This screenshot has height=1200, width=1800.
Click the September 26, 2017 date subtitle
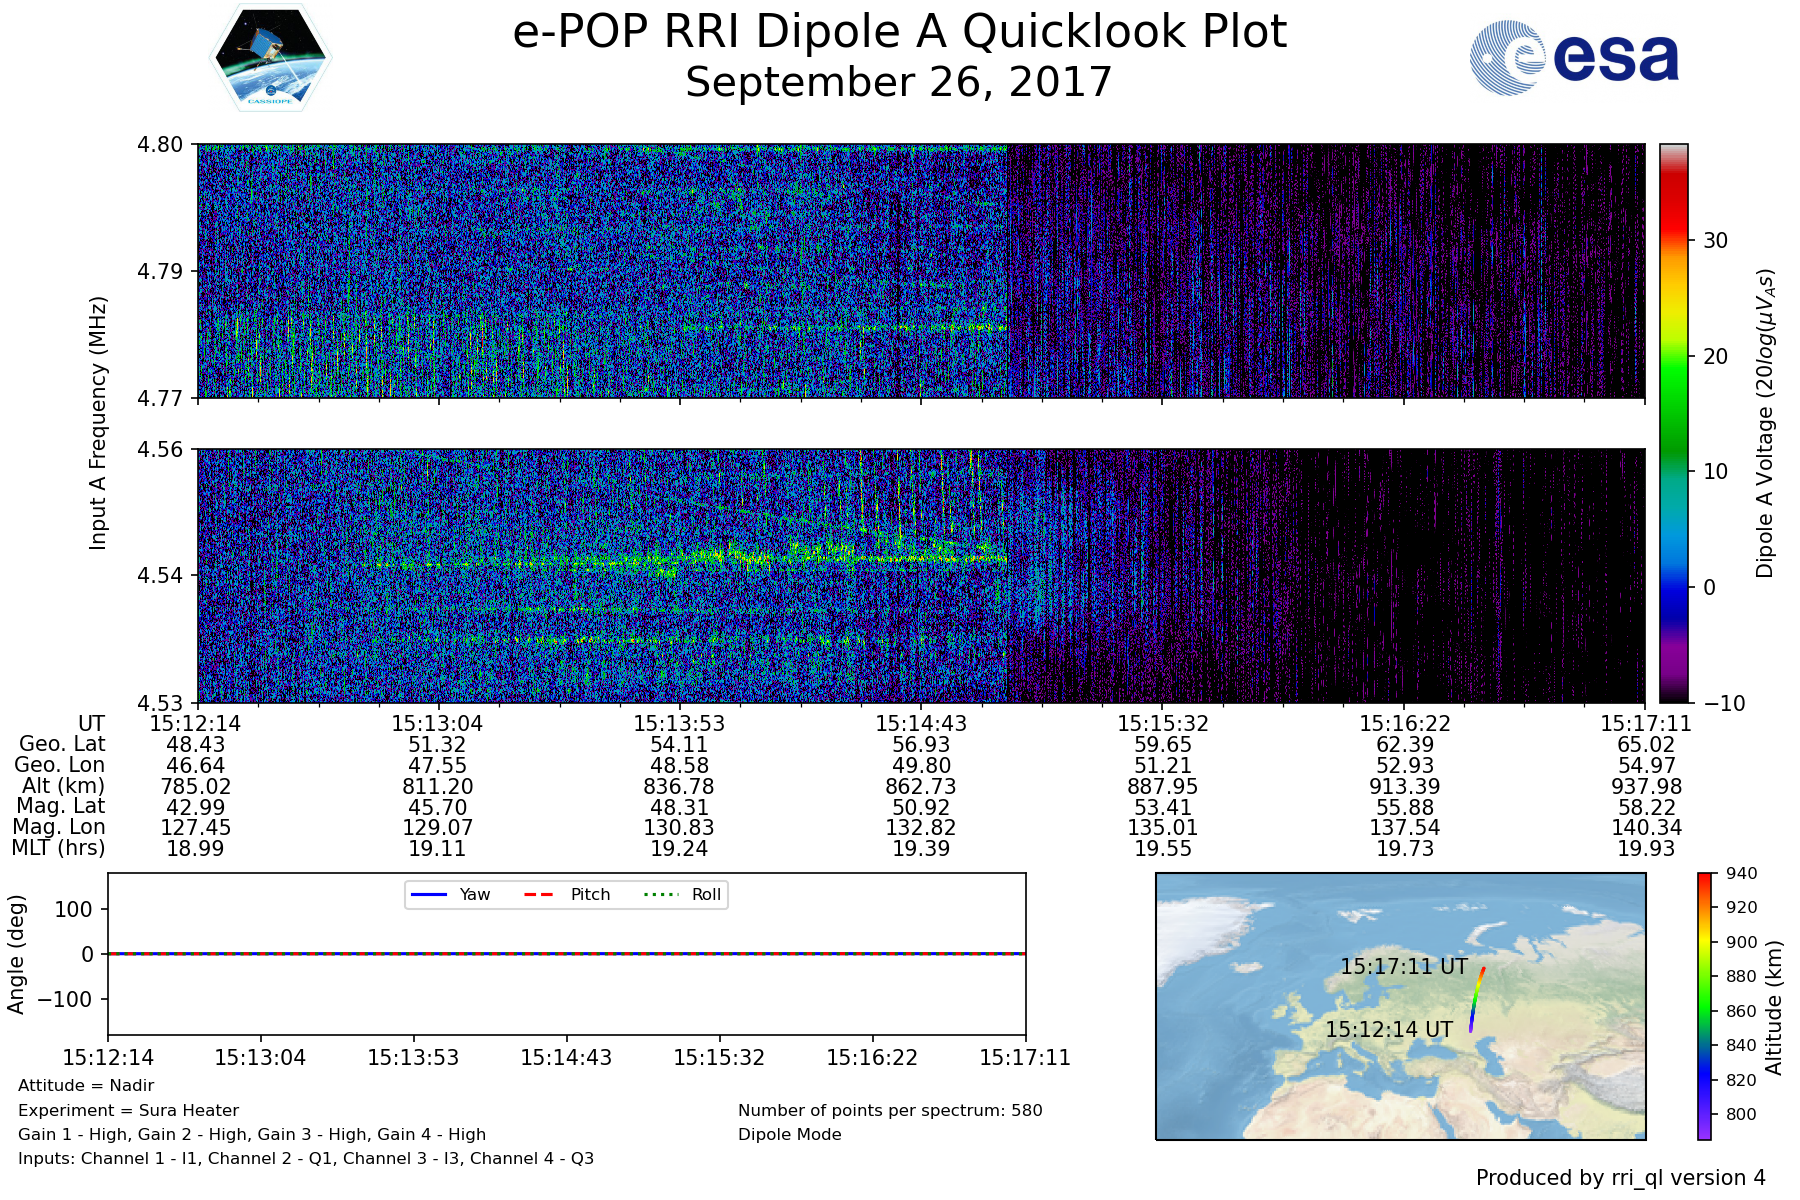(898, 82)
